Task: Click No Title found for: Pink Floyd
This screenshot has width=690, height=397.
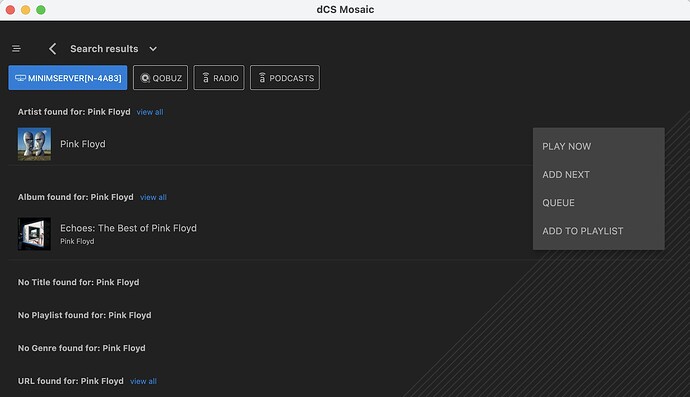Action: [78, 282]
